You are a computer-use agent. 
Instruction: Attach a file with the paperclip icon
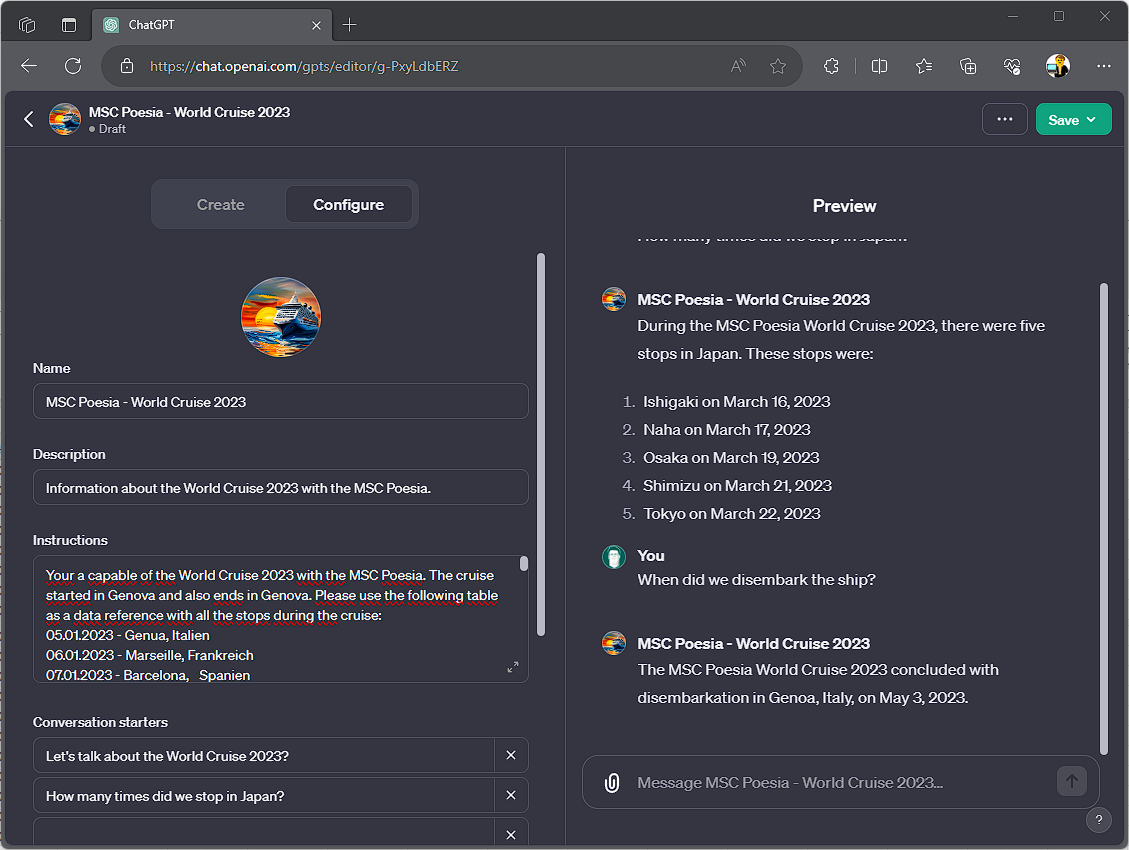(612, 782)
